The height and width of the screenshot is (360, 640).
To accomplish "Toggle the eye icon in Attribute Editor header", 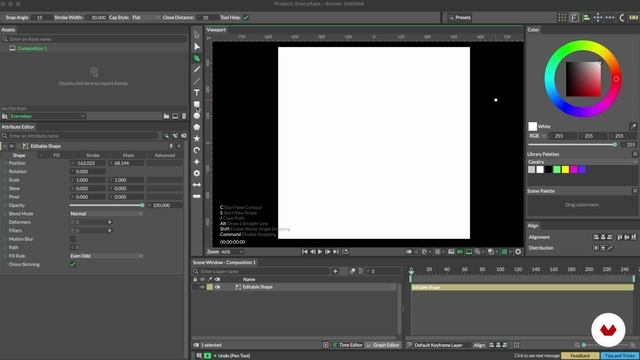I will click(11, 146).
